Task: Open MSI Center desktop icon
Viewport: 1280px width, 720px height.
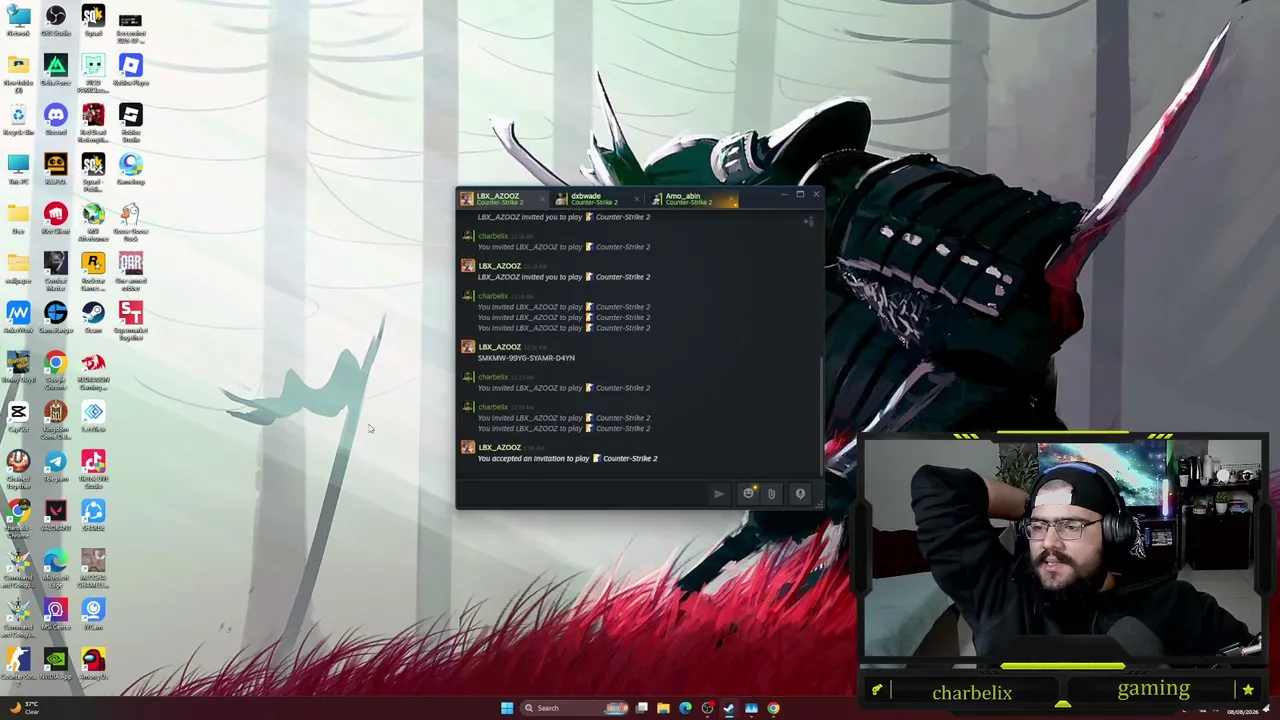Action: (55, 614)
